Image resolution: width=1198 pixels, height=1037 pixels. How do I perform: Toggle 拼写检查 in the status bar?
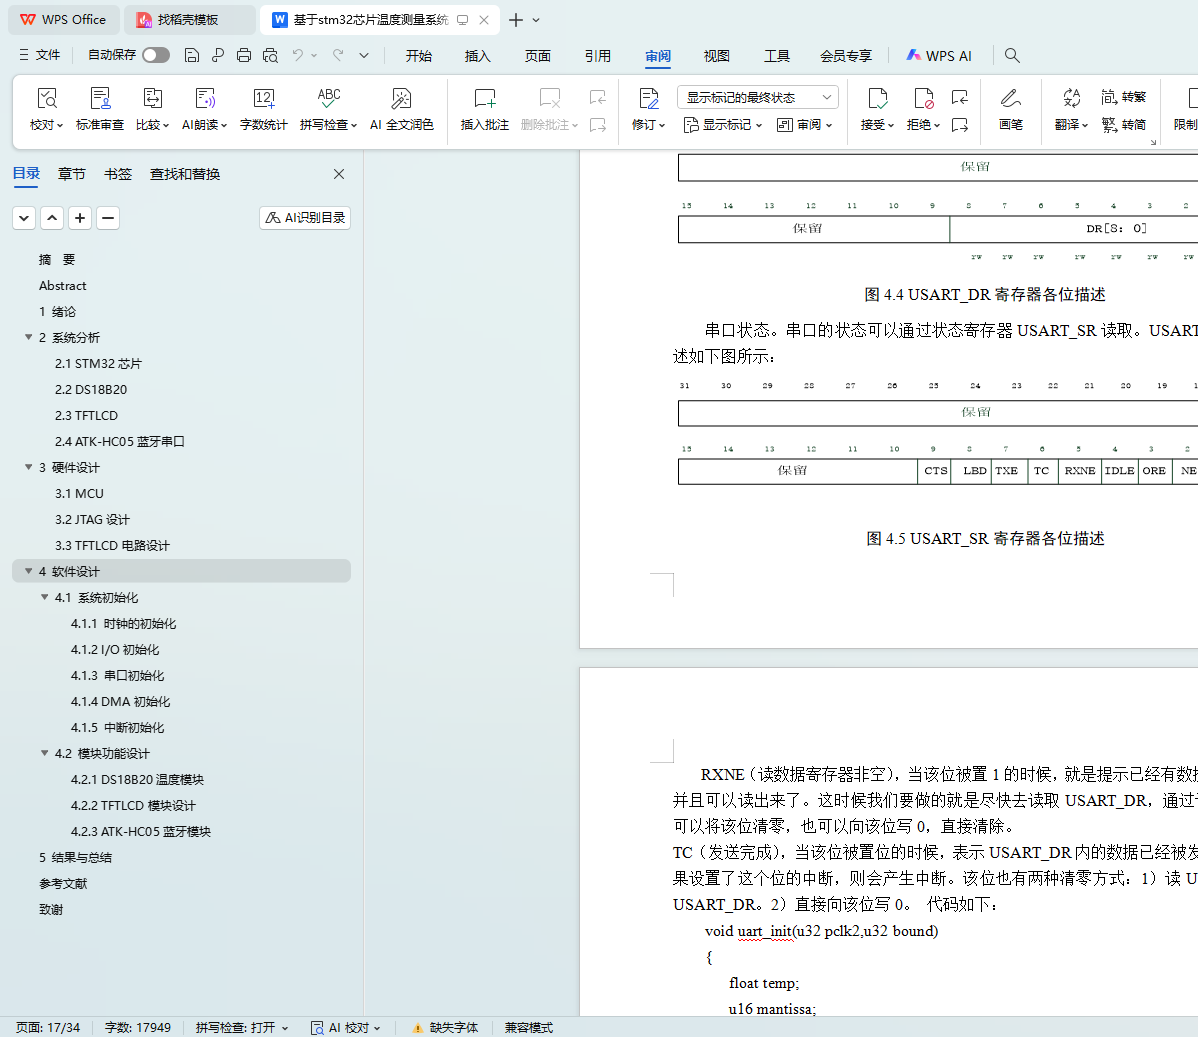click(x=241, y=1027)
